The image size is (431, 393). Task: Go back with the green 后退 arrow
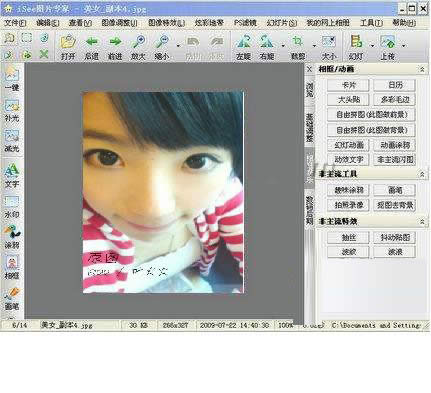(92, 42)
